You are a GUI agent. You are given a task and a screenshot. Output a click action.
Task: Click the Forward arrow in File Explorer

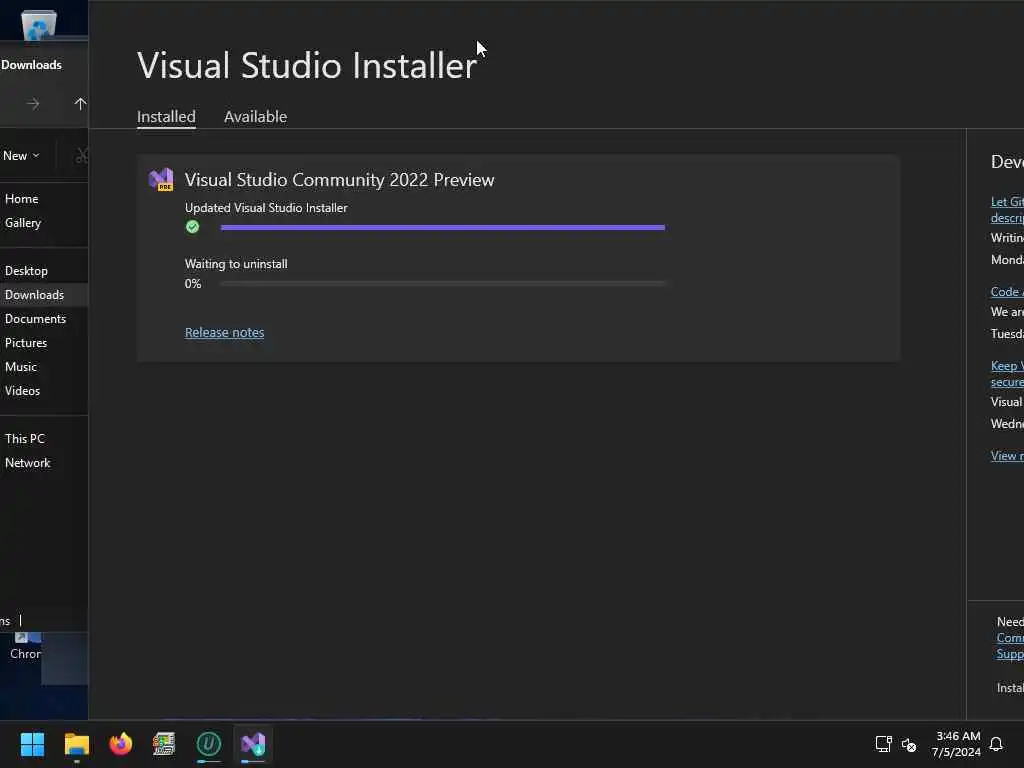33,104
